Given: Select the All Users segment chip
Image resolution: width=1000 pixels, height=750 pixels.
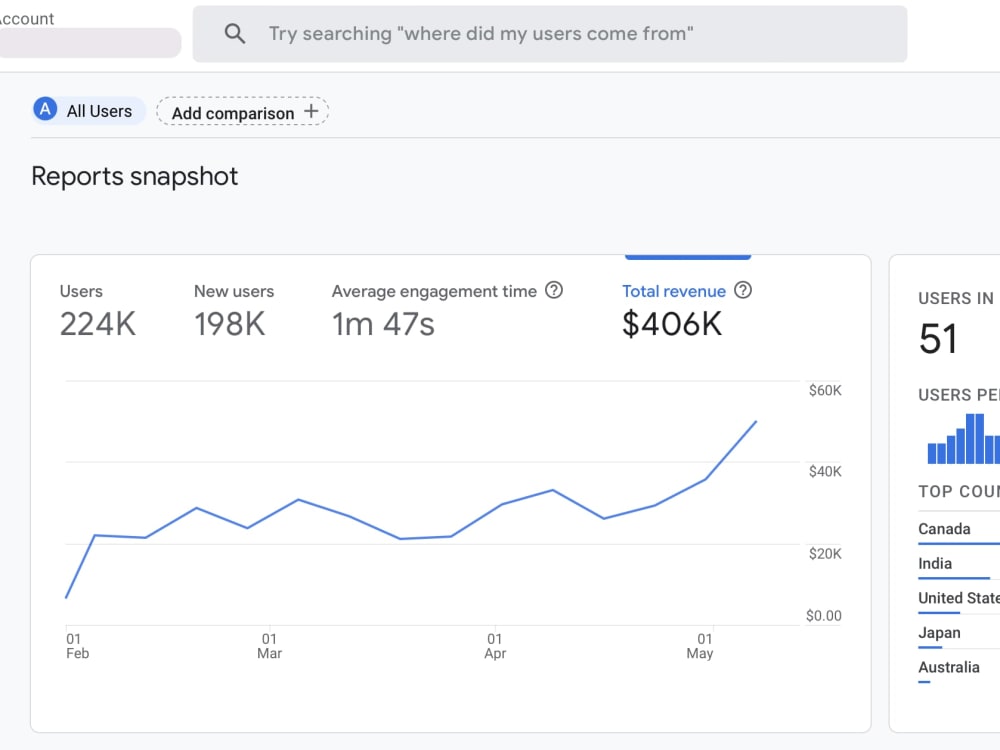Looking at the screenshot, I should tap(89, 110).
